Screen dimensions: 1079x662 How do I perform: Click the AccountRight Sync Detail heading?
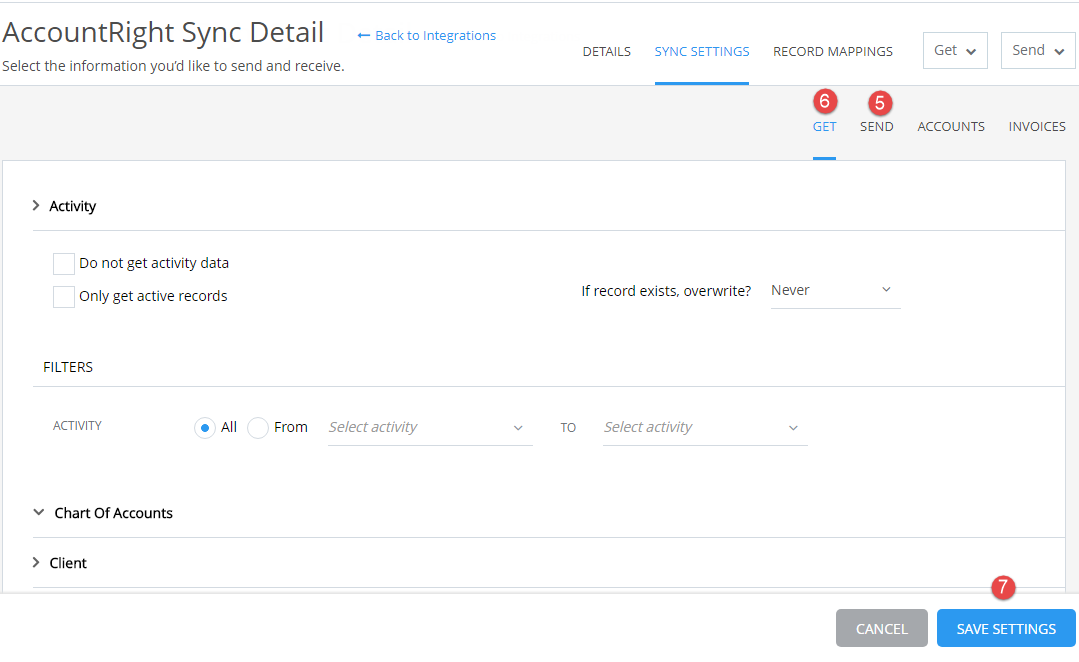(163, 32)
